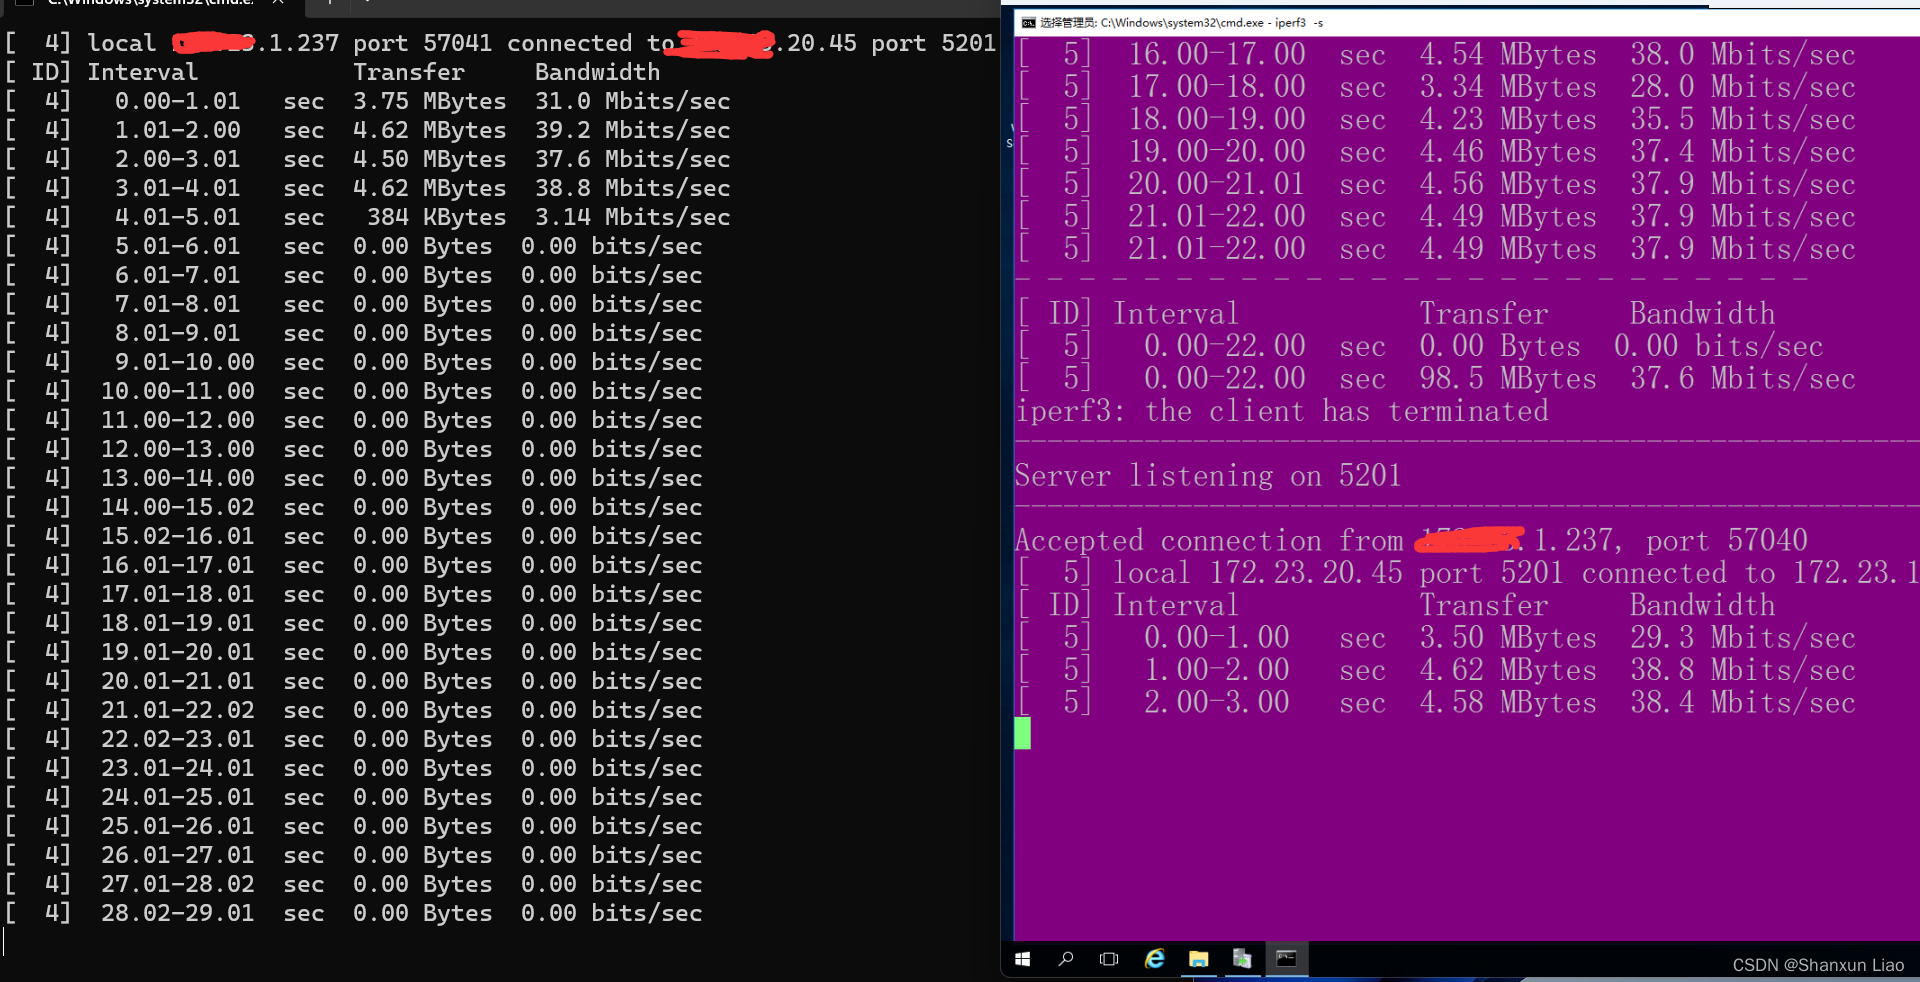Click the Search icon on the taskbar
This screenshot has height=982, width=1920.
1066,960
